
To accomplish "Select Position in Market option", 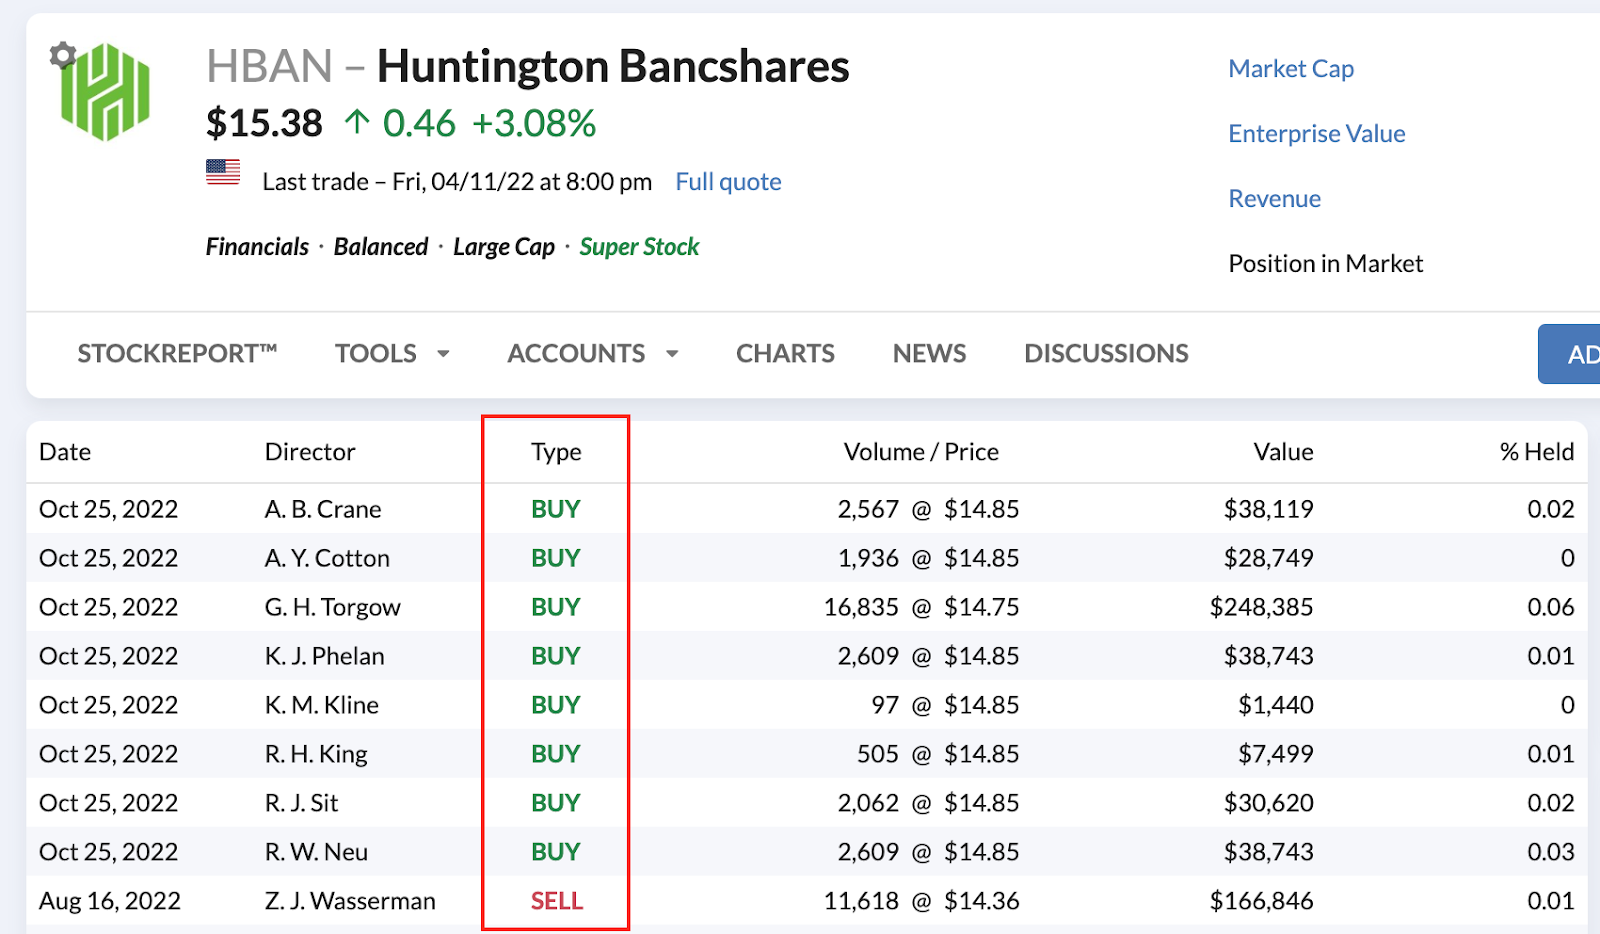I will click(x=1326, y=264).
